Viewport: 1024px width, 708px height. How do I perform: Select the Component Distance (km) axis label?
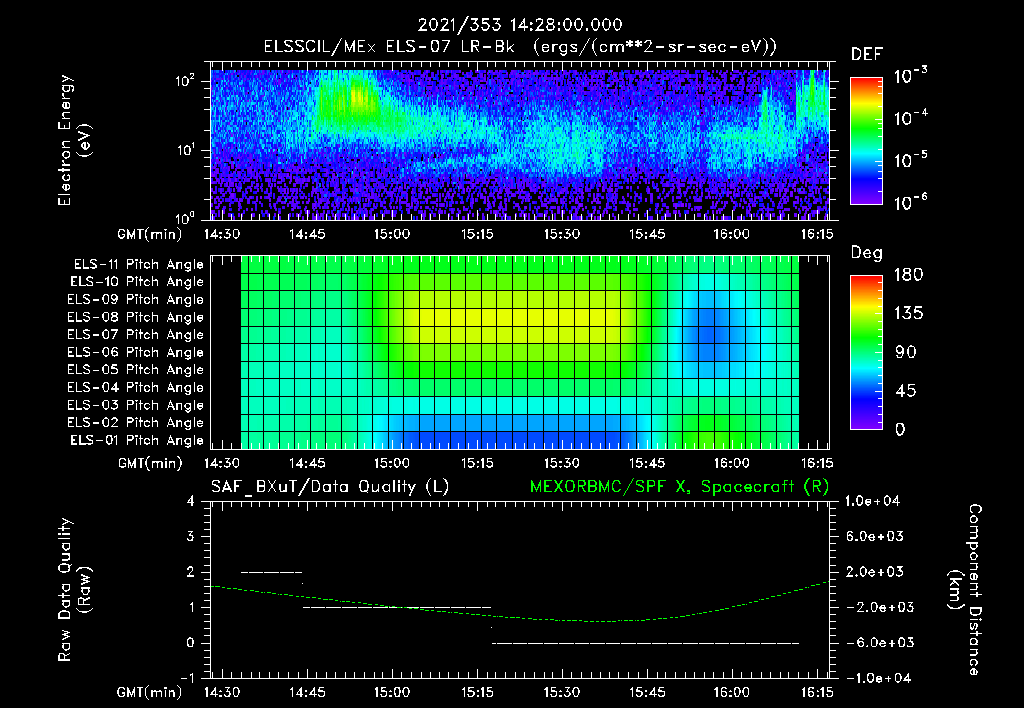pyautogui.click(x=965, y=590)
